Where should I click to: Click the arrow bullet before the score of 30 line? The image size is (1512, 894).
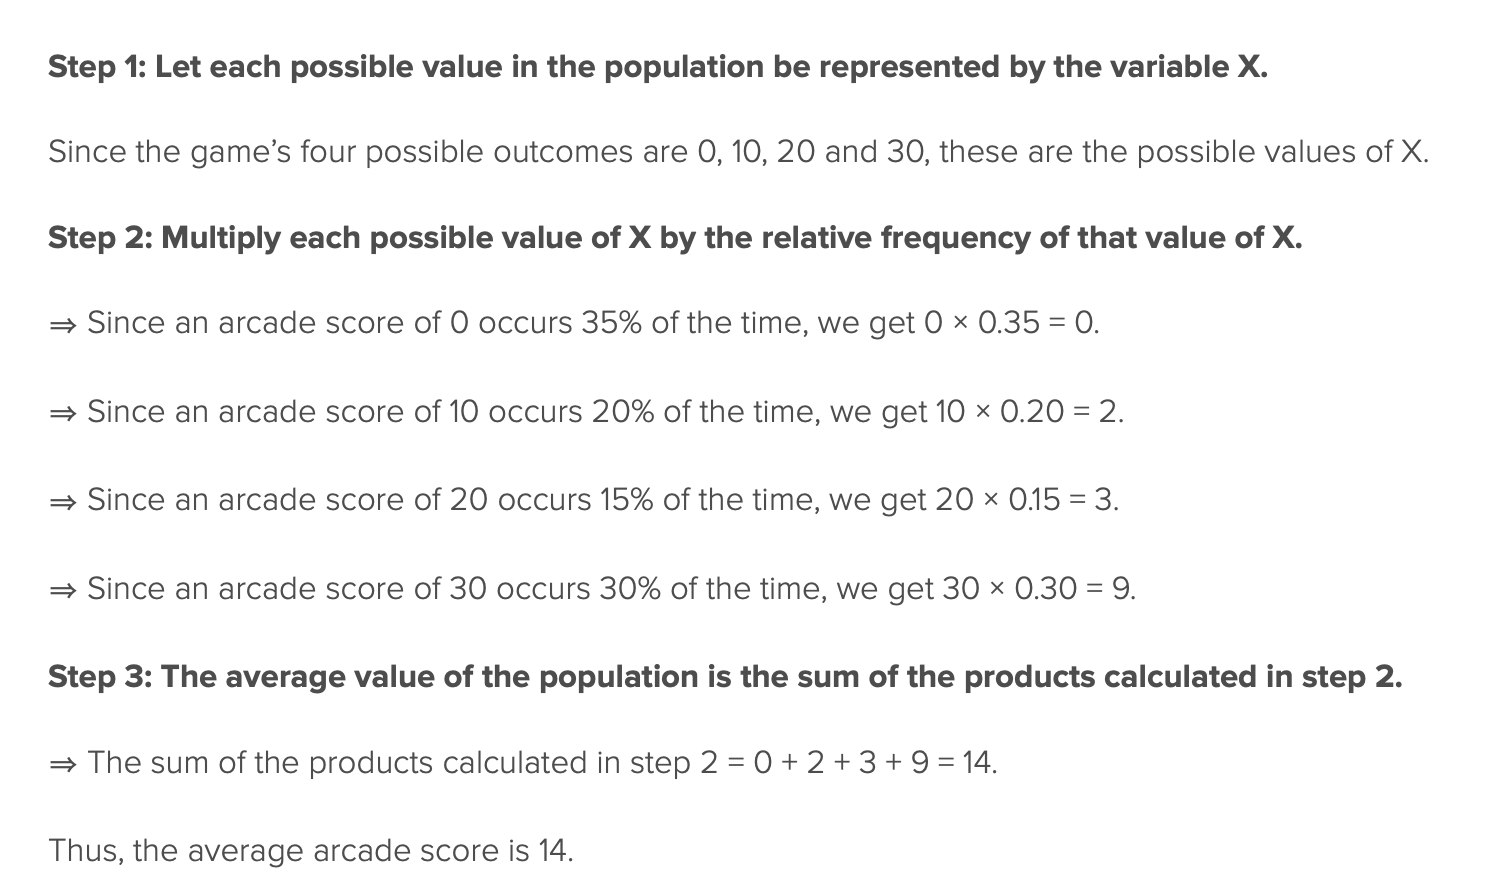[62, 589]
